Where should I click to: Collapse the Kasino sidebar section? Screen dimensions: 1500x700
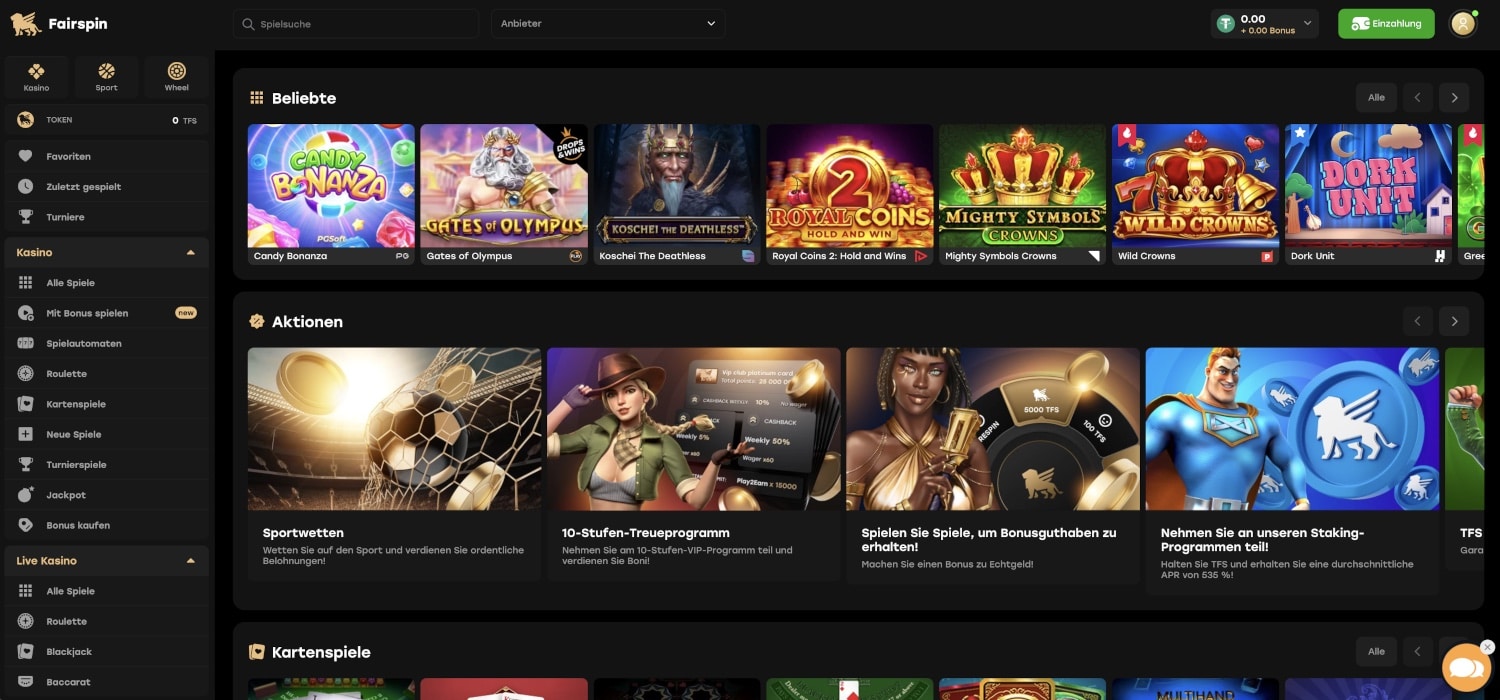191,253
